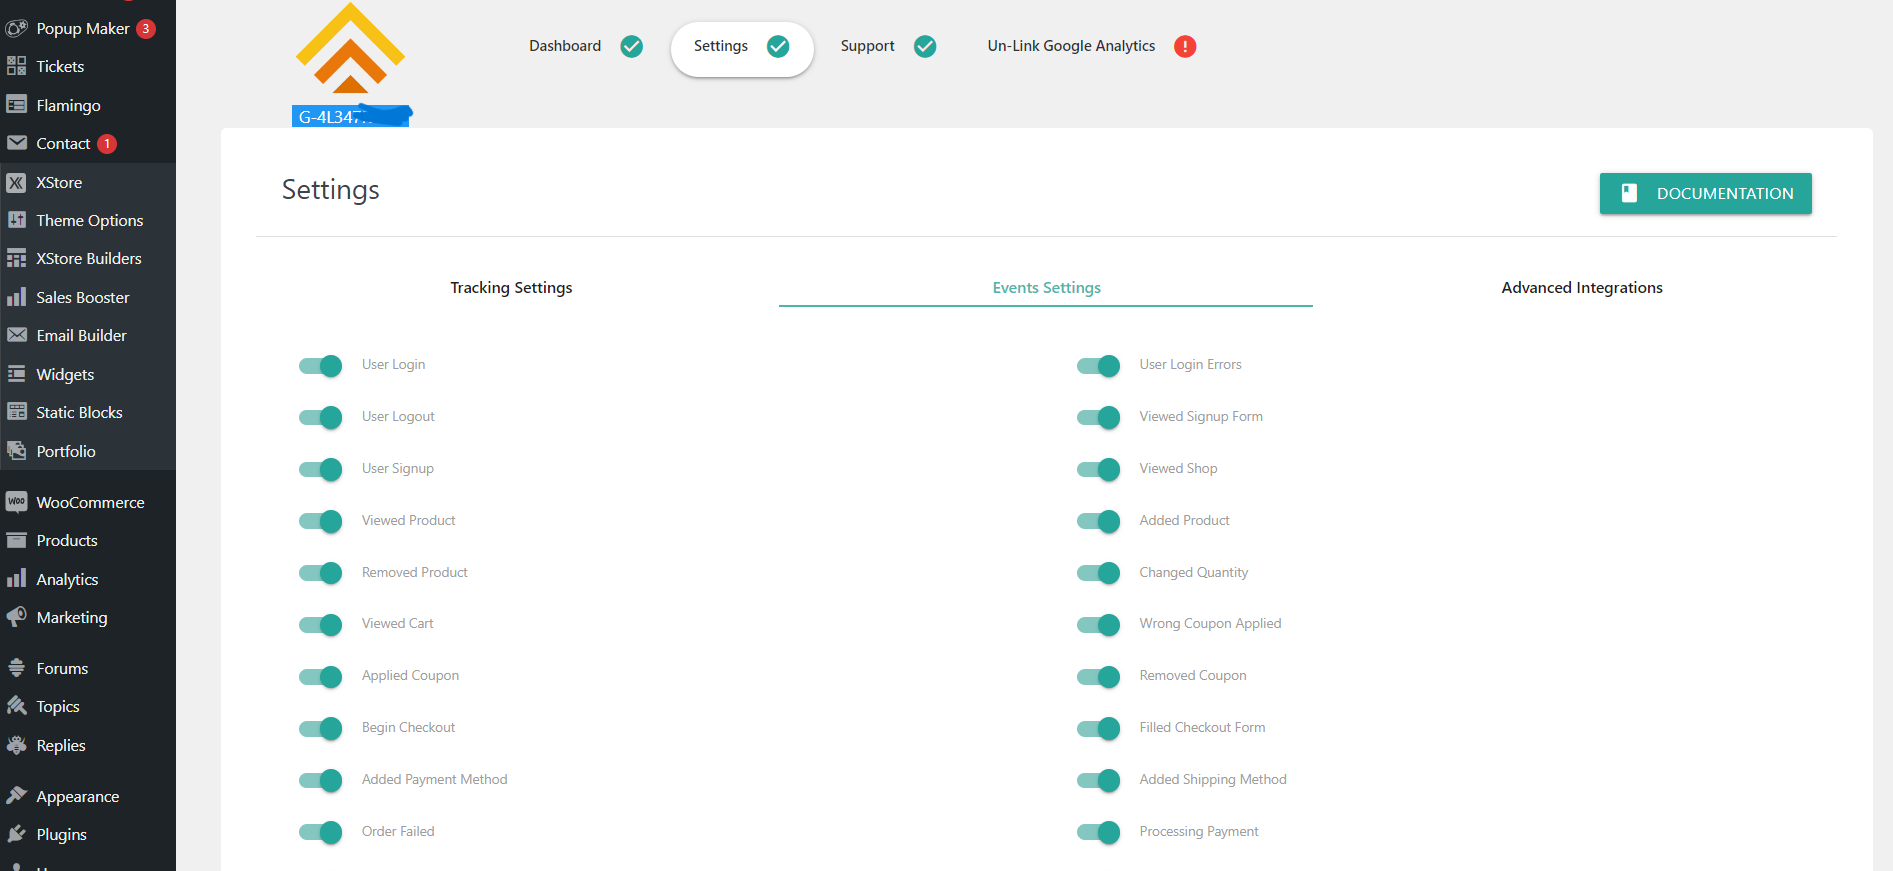
Task: Toggle Changed Quantity switch
Action: coord(1098,573)
